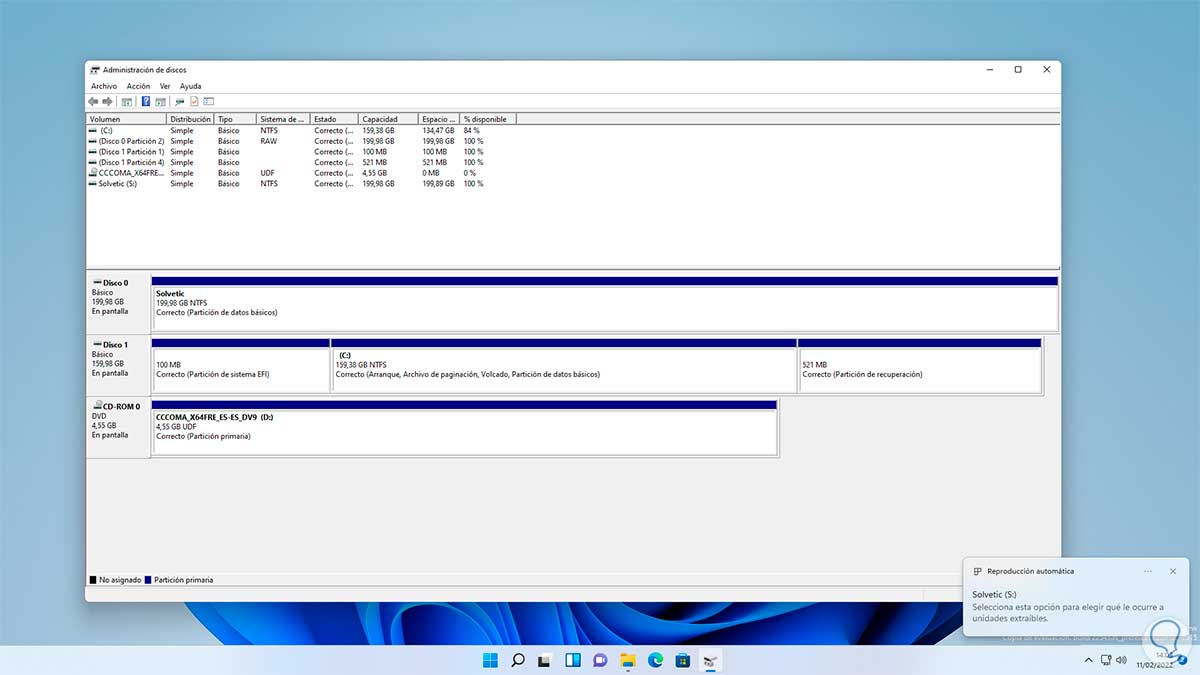Open the Archivo menu

(104, 86)
